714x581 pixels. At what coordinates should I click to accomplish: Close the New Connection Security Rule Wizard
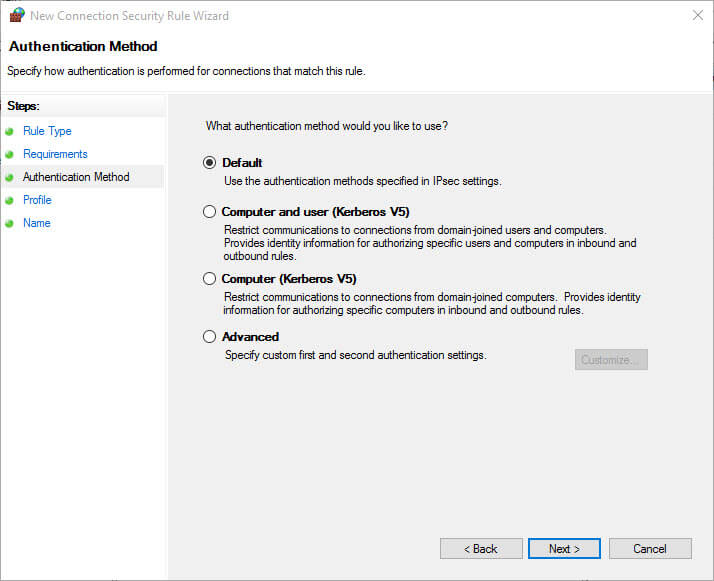point(697,15)
